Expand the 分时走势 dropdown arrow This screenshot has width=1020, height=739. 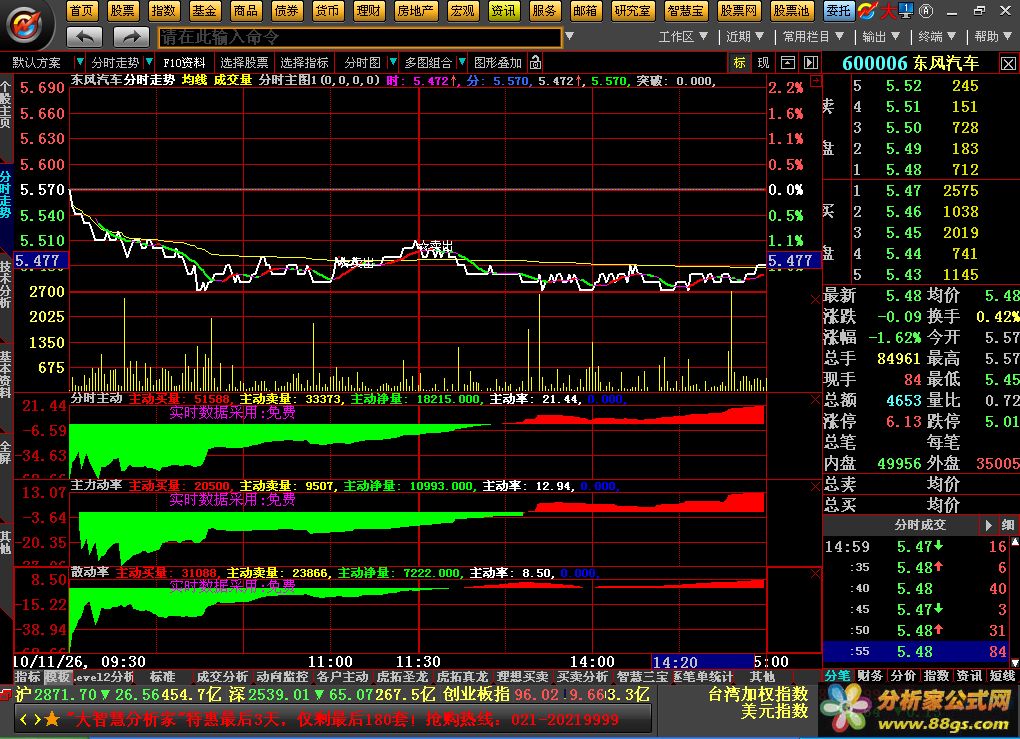pyautogui.click(x=149, y=62)
